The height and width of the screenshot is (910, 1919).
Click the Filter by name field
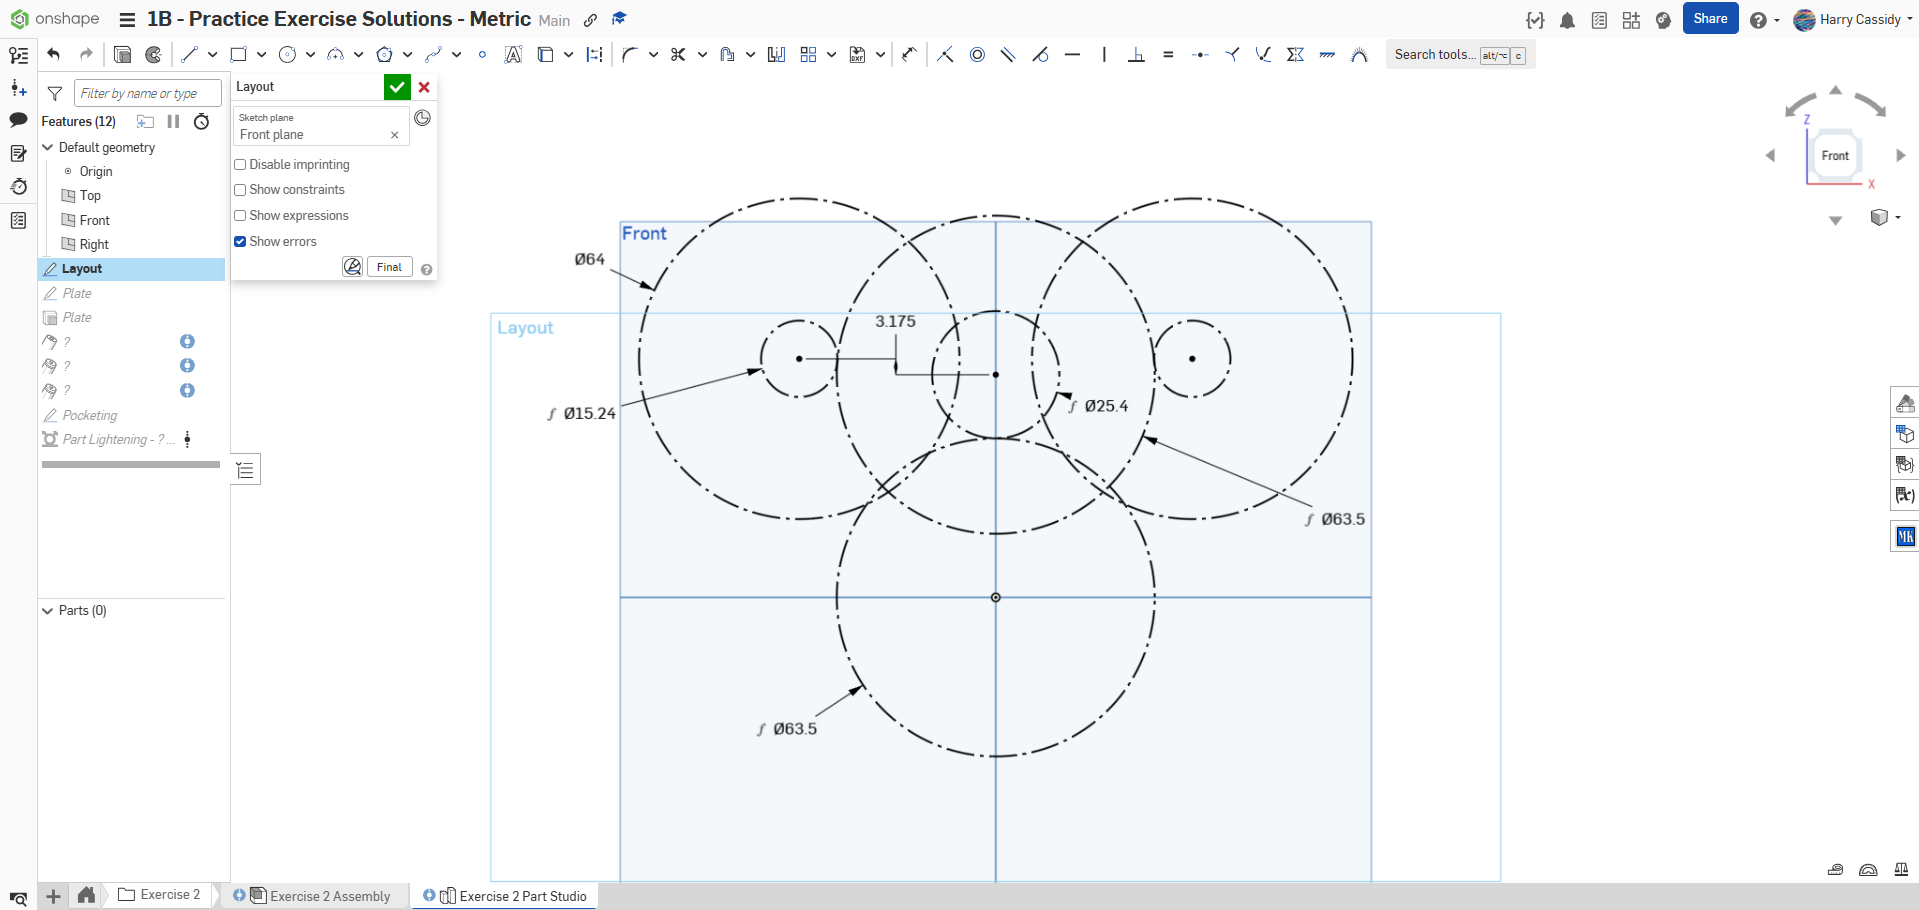[x=147, y=93]
